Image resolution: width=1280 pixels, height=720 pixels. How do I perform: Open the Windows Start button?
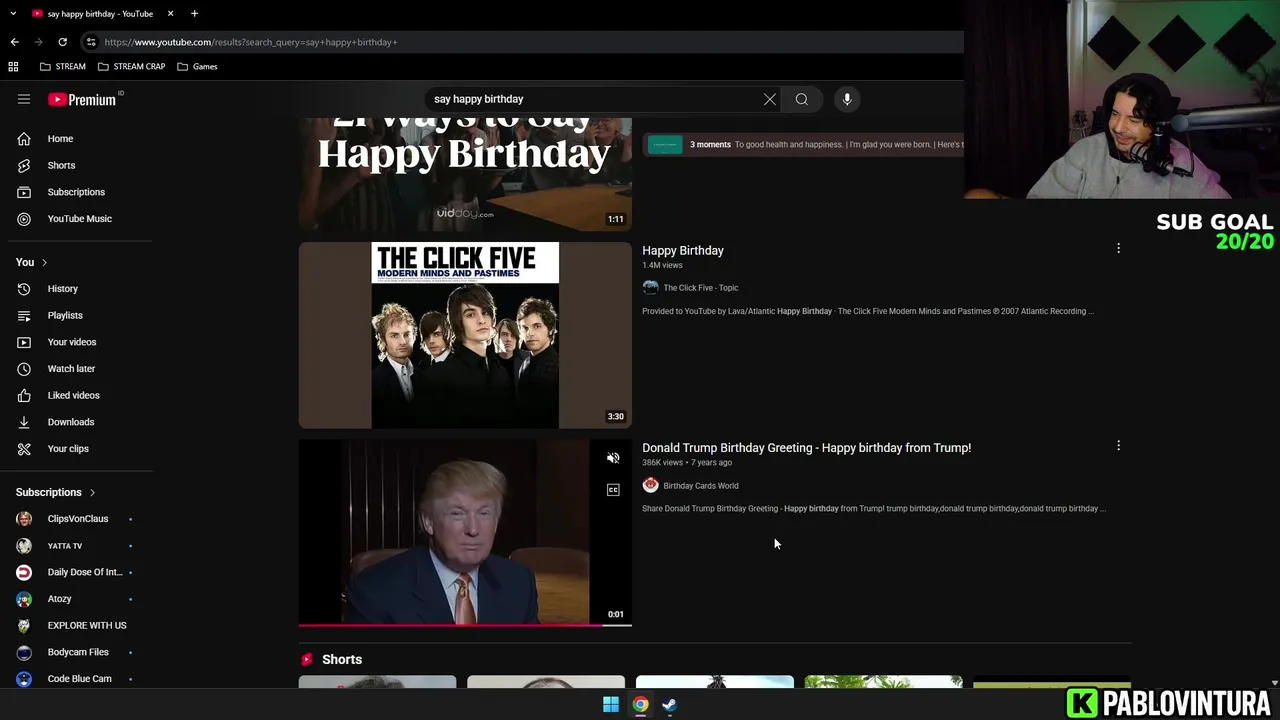tap(611, 705)
